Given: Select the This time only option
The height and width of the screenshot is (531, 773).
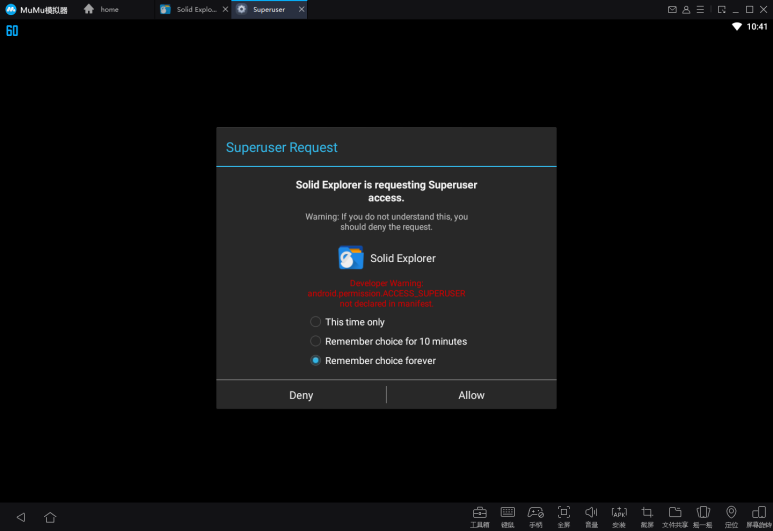Looking at the screenshot, I should click(347, 322).
